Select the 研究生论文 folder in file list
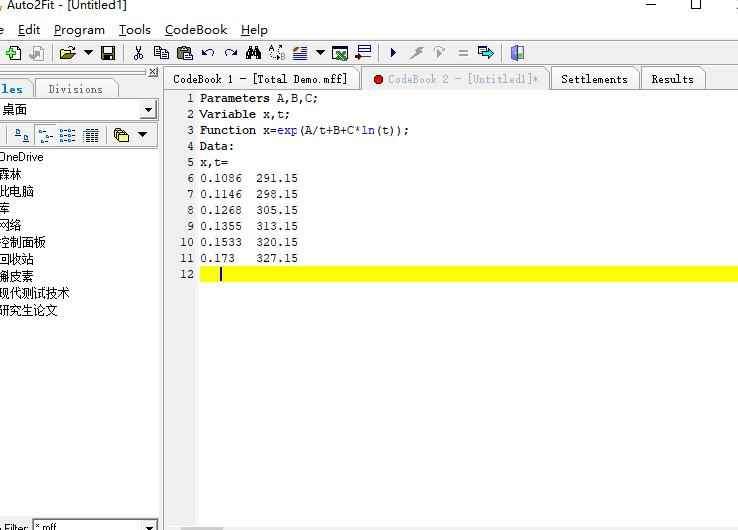Viewport: 738px width, 530px height. pyautogui.click(x=29, y=311)
